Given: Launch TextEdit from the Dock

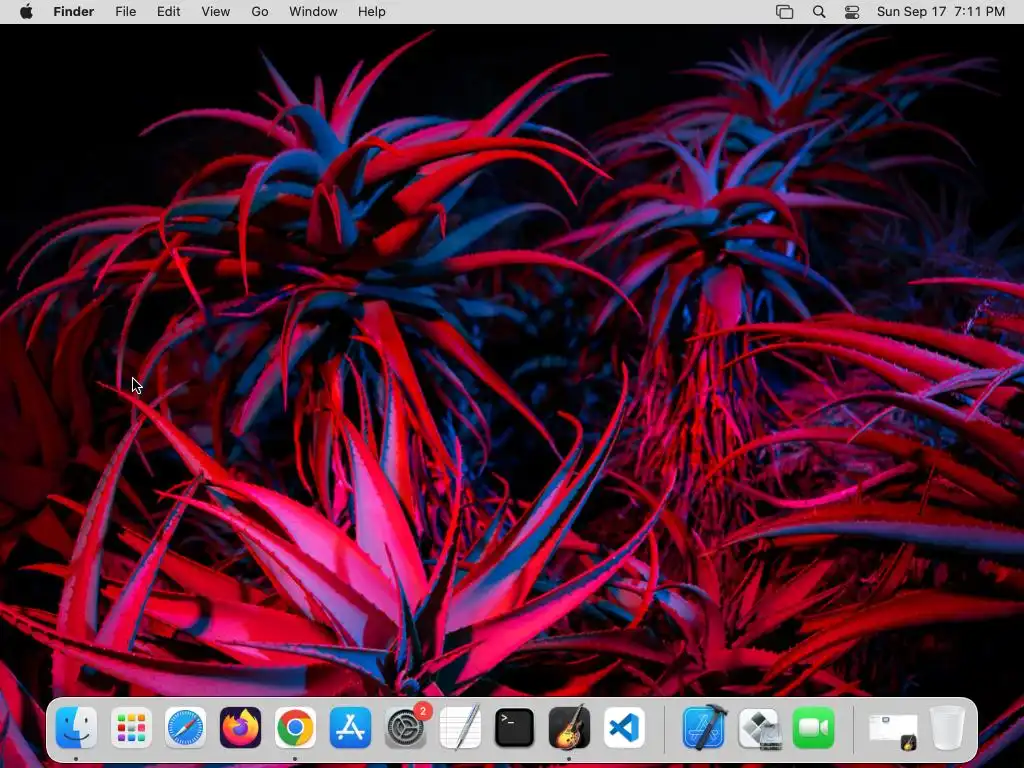Looking at the screenshot, I should (460, 728).
